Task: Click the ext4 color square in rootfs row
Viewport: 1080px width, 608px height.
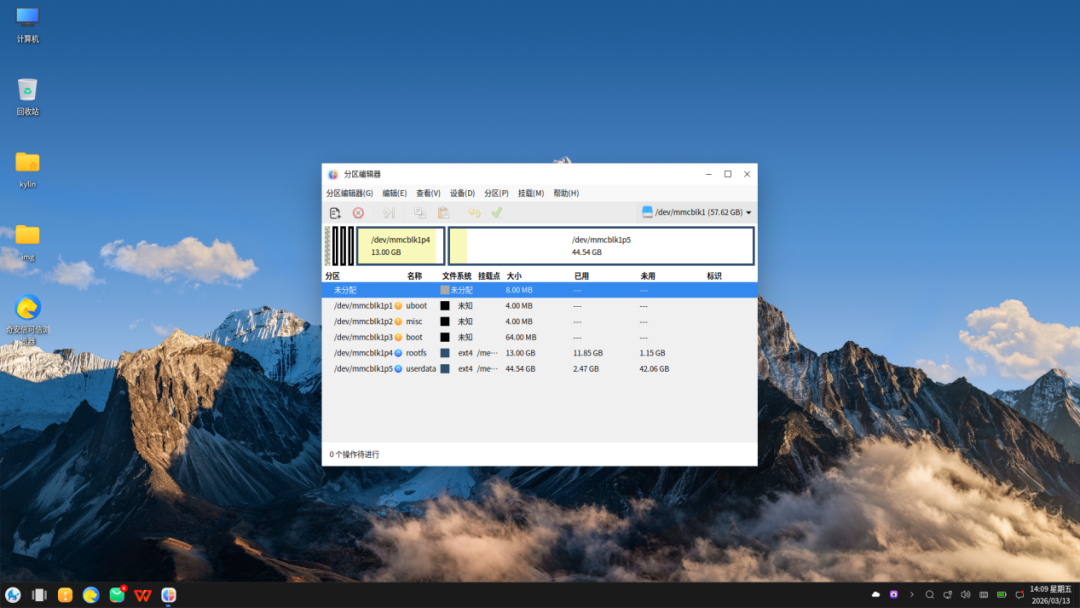Action: 445,353
